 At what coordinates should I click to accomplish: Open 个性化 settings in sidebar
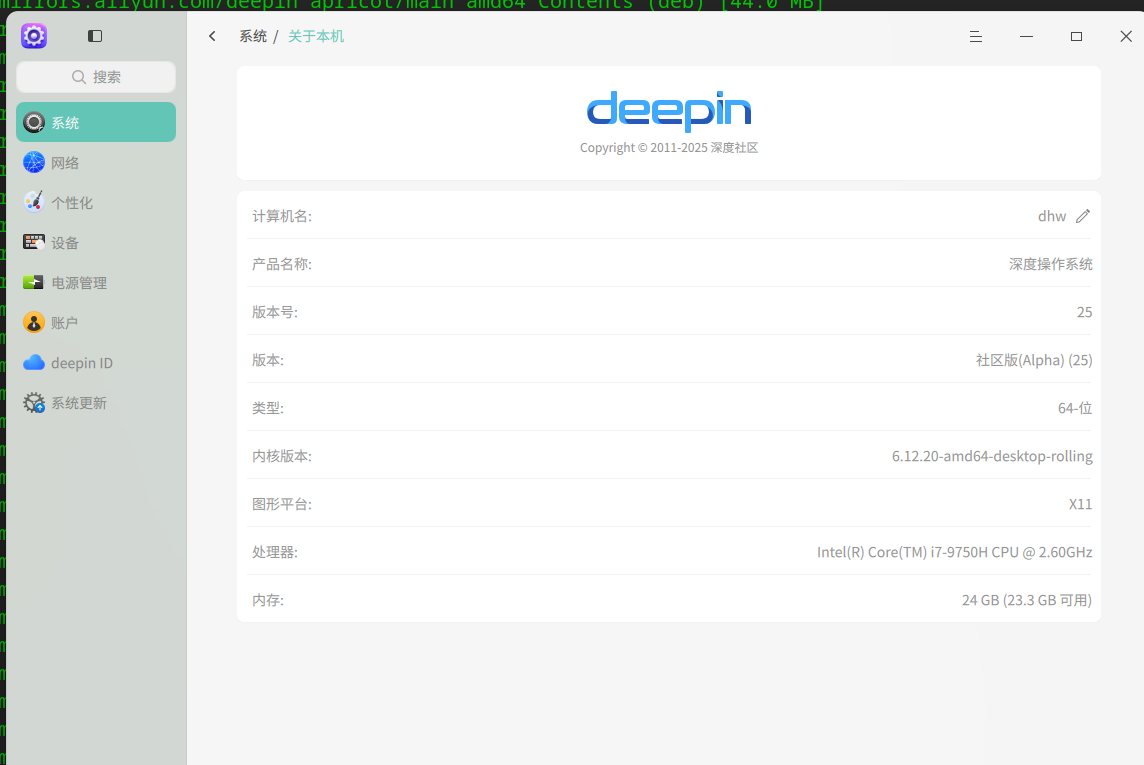click(x=96, y=202)
